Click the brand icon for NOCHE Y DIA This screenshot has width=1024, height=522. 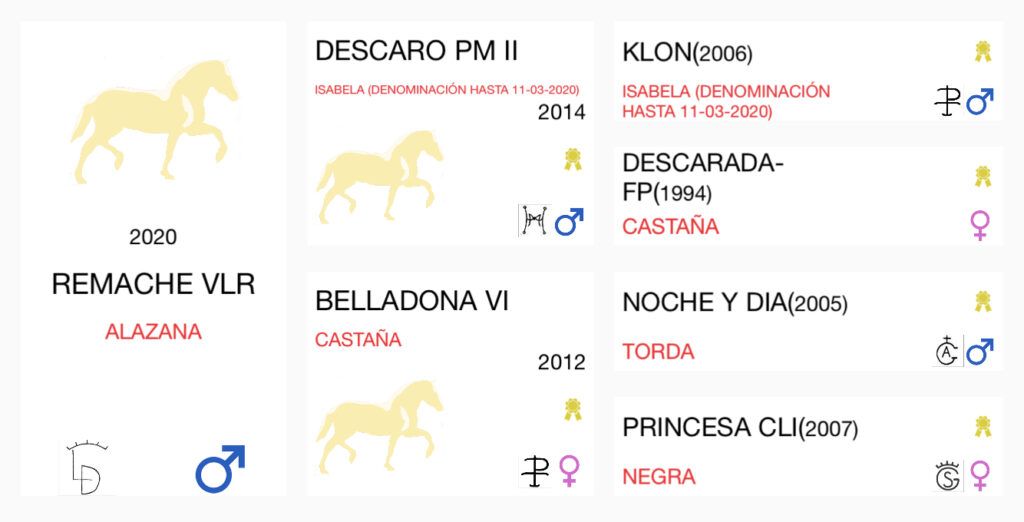point(947,351)
